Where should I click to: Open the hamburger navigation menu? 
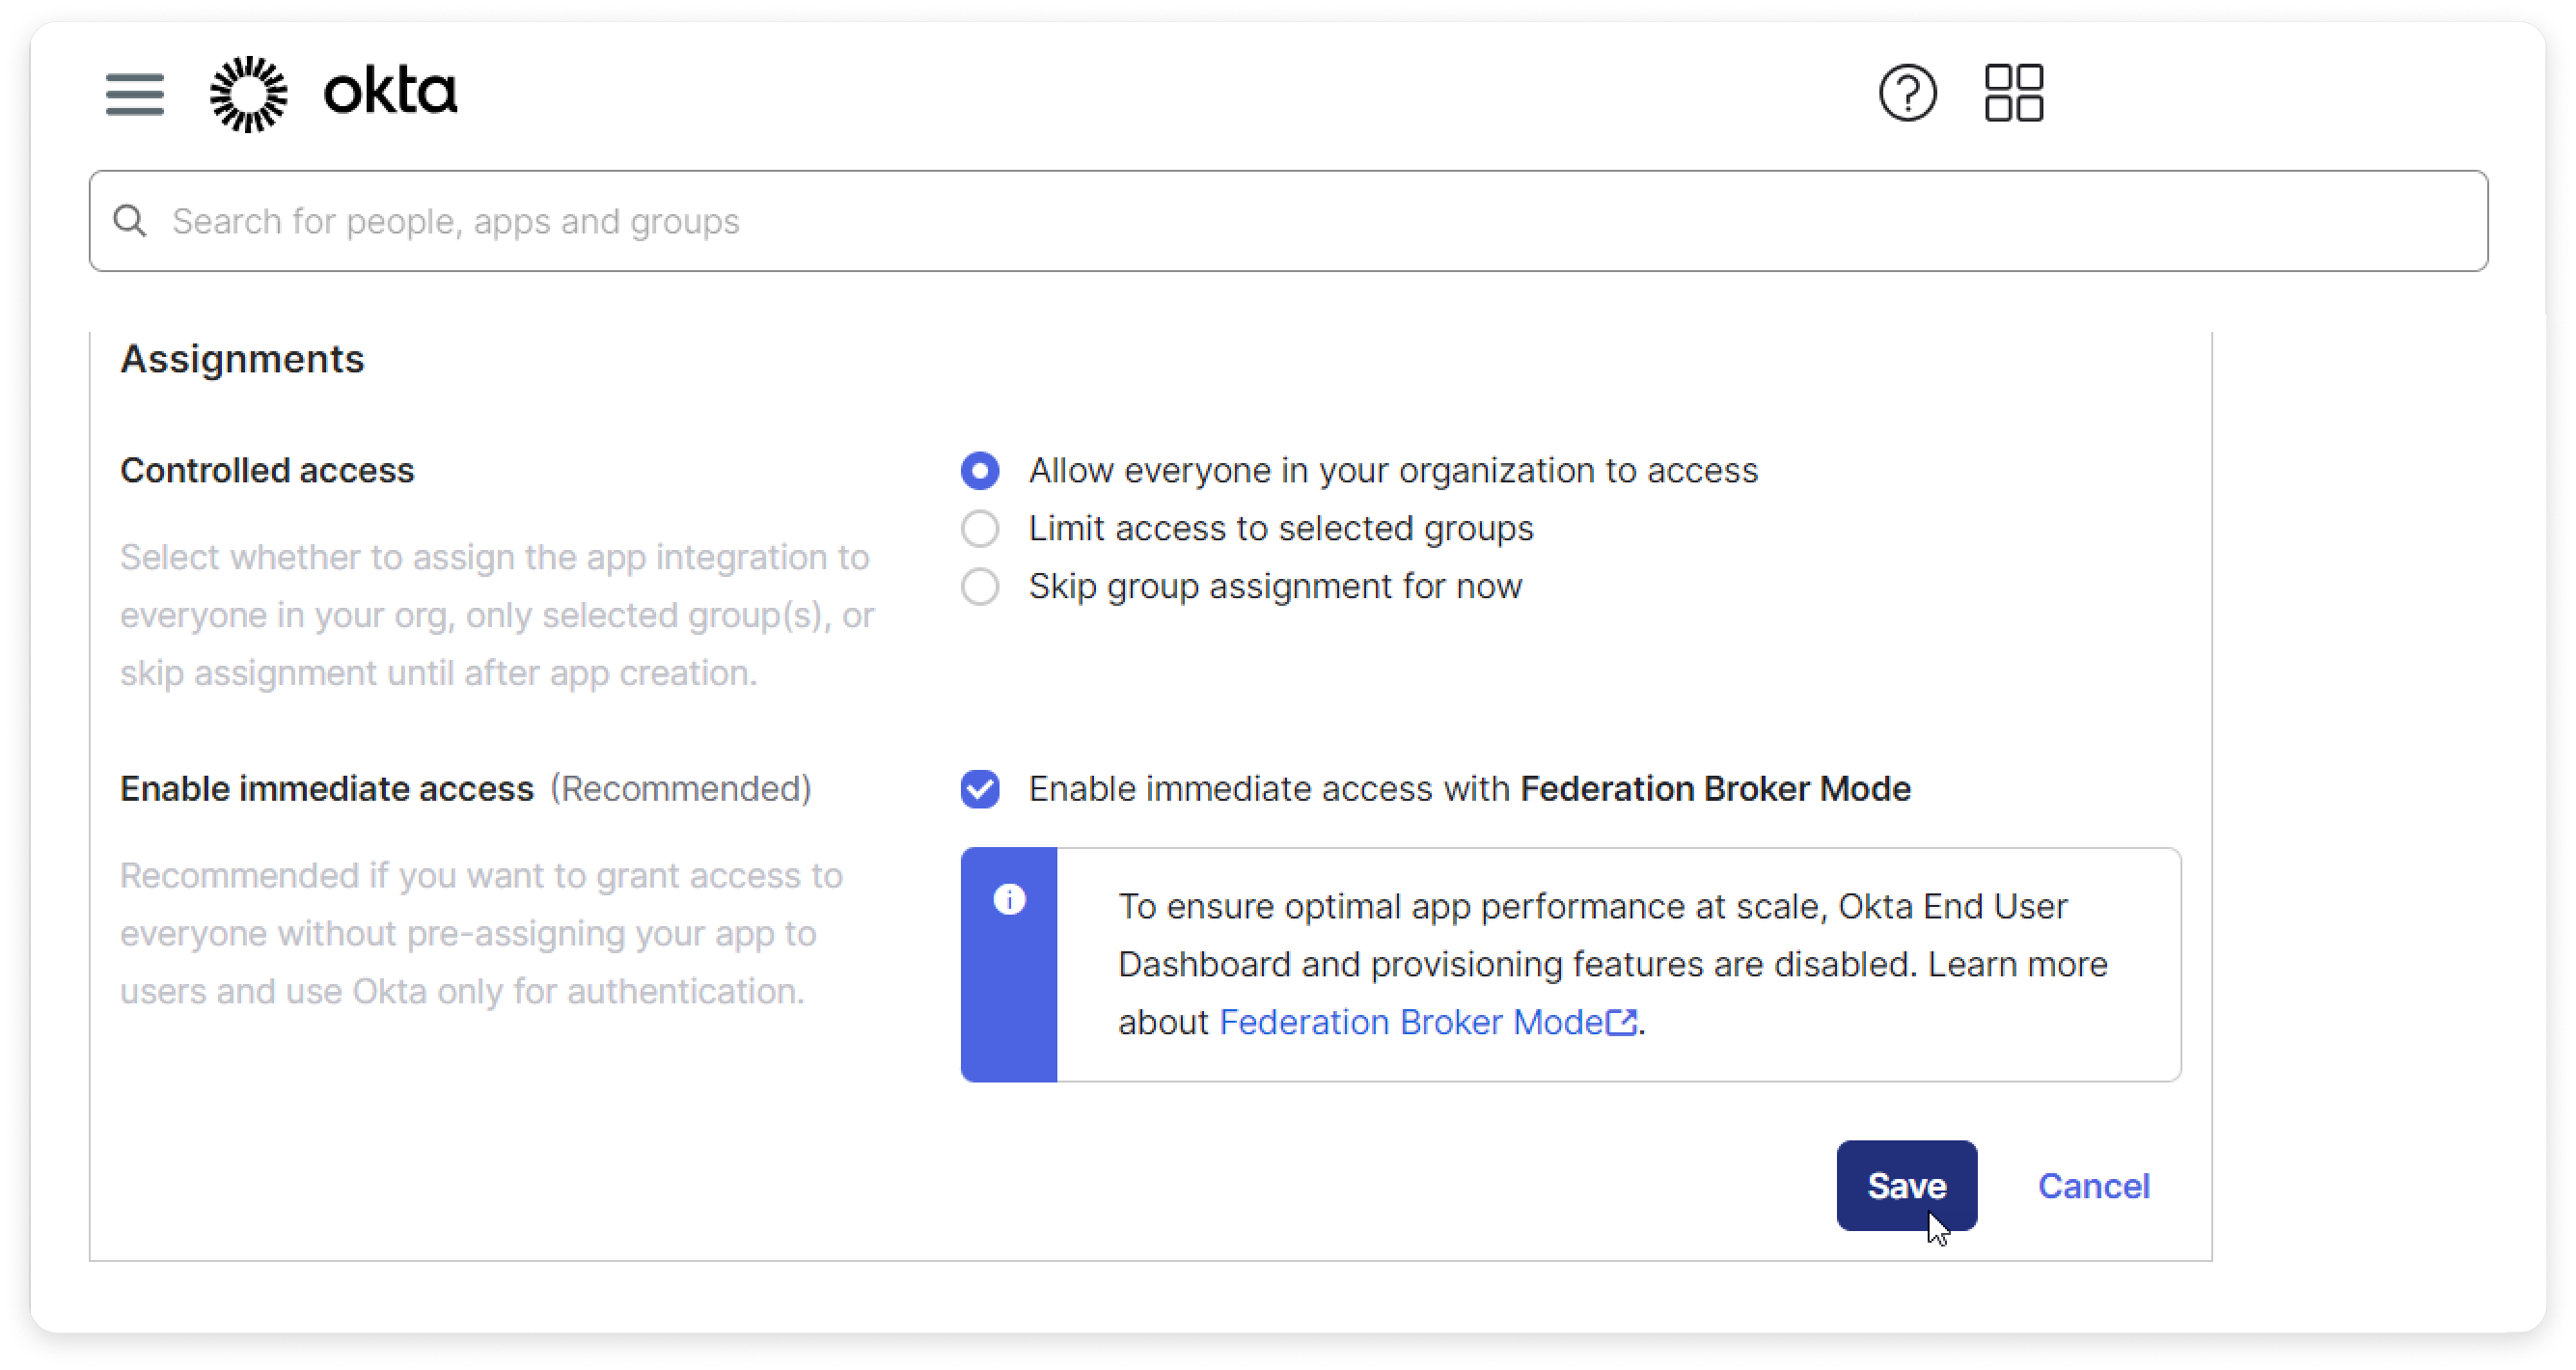pyautogui.click(x=135, y=94)
